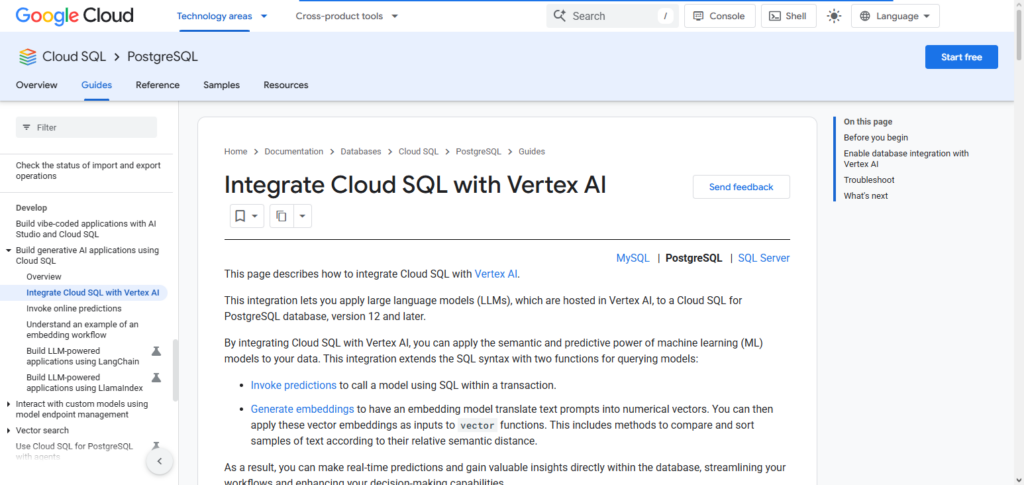
Task: Click the Start free button
Action: (961, 57)
